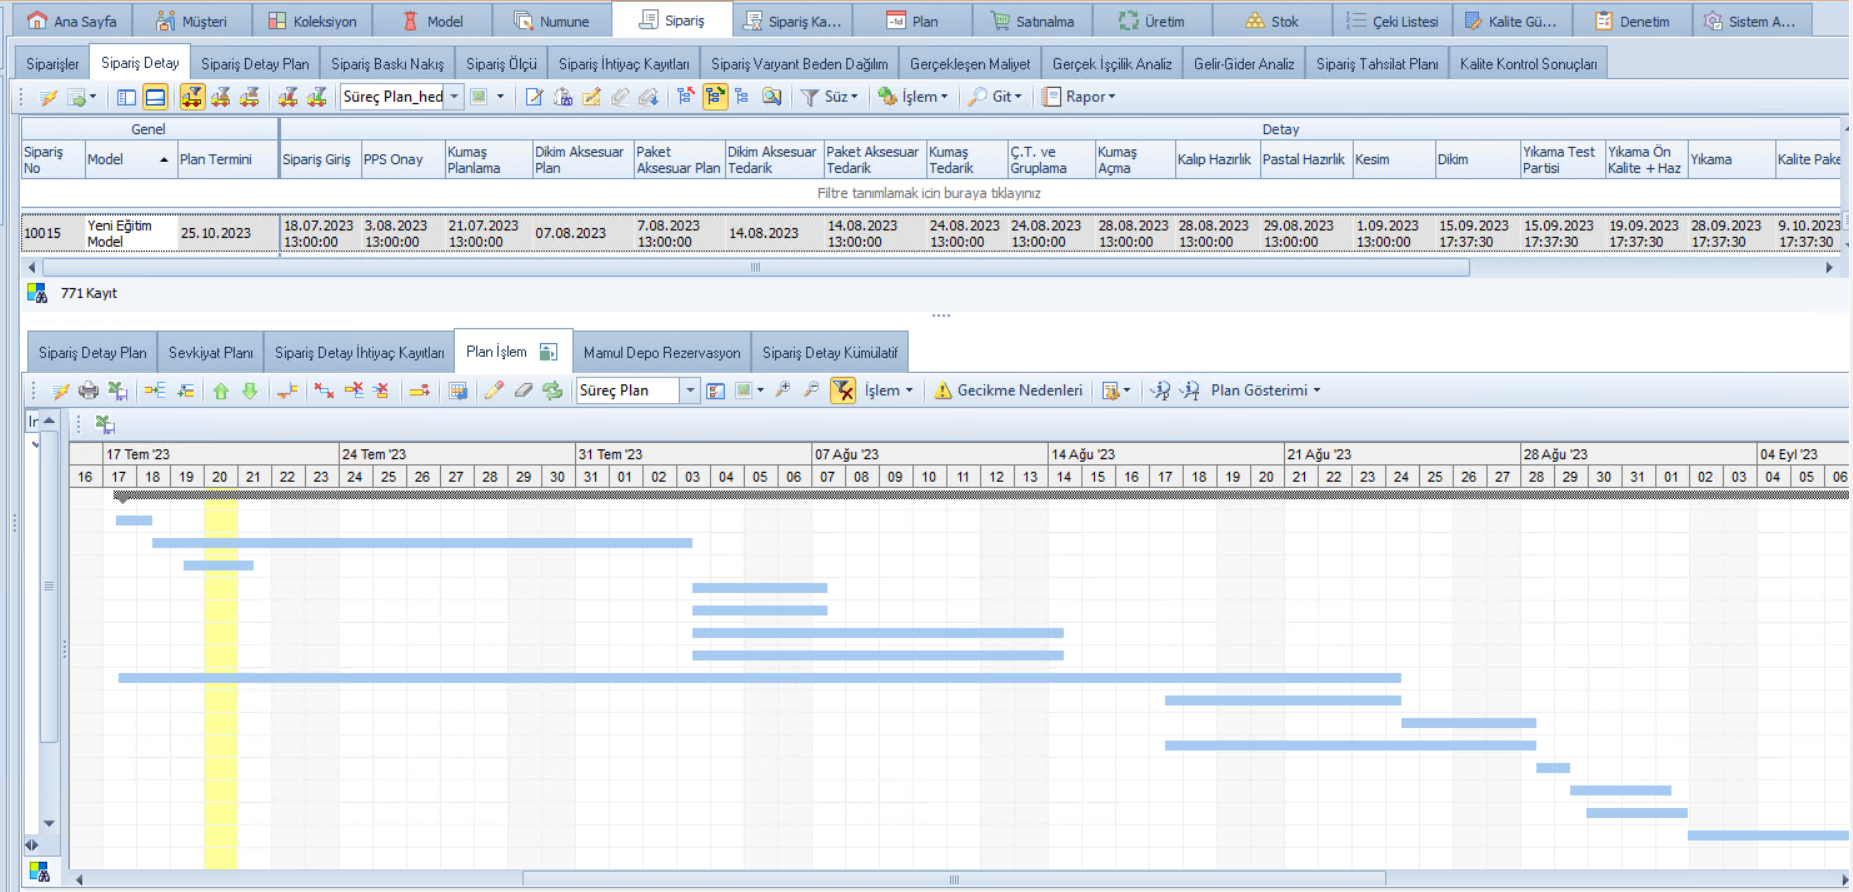This screenshot has height=892, width=1853.
Task: Click the green up arrow icon
Action: [221, 391]
